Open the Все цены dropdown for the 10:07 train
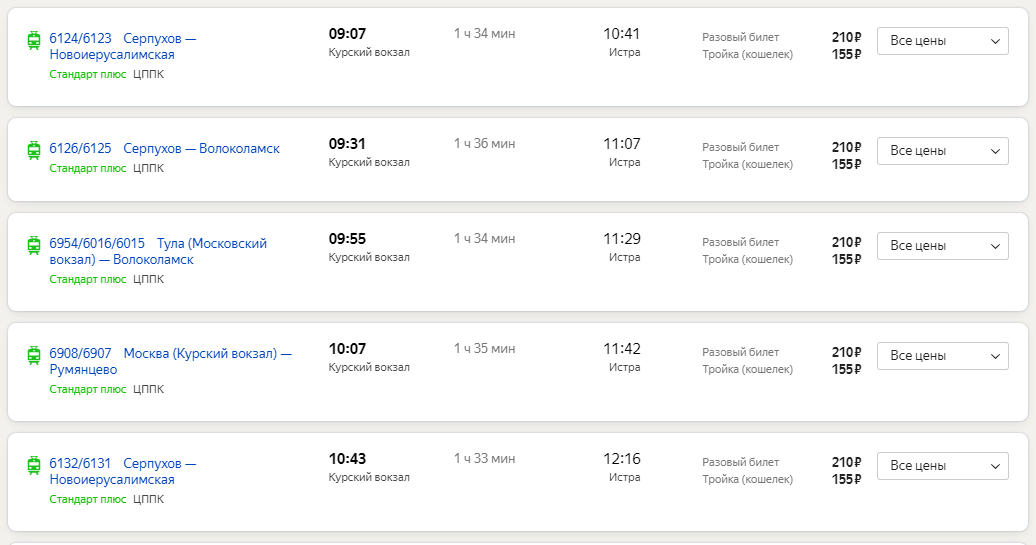 pos(942,355)
